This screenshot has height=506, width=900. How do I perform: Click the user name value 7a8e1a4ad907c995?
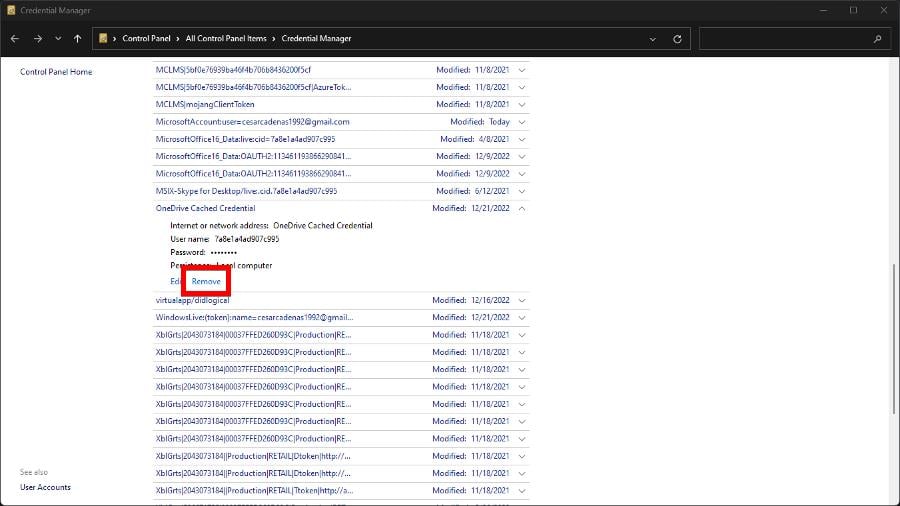pyautogui.click(x=247, y=239)
